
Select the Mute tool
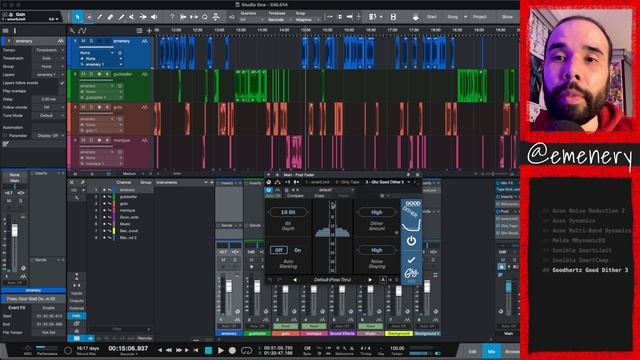[132, 17]
